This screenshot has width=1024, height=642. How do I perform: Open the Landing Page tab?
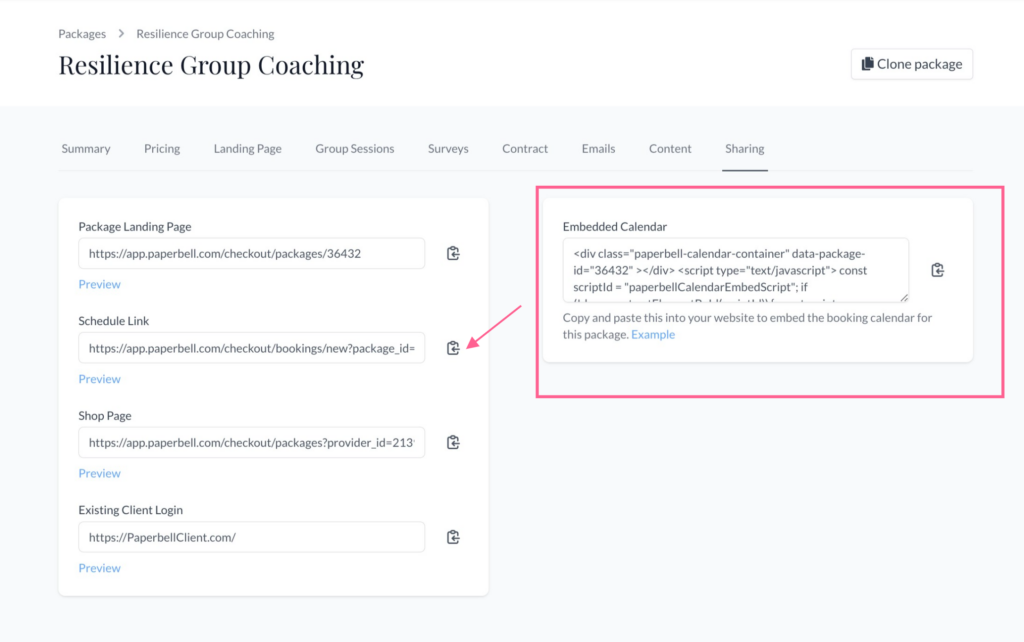coord(248,149)
